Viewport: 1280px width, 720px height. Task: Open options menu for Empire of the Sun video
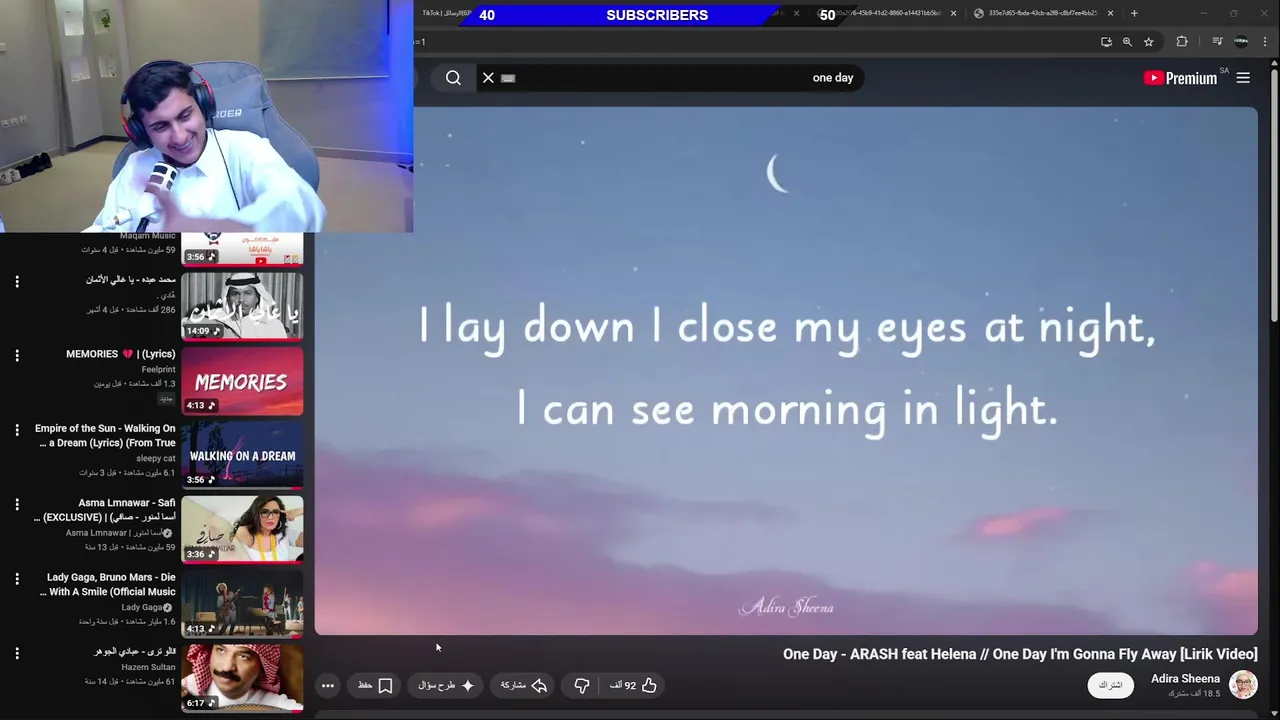[x=17, y=430]
